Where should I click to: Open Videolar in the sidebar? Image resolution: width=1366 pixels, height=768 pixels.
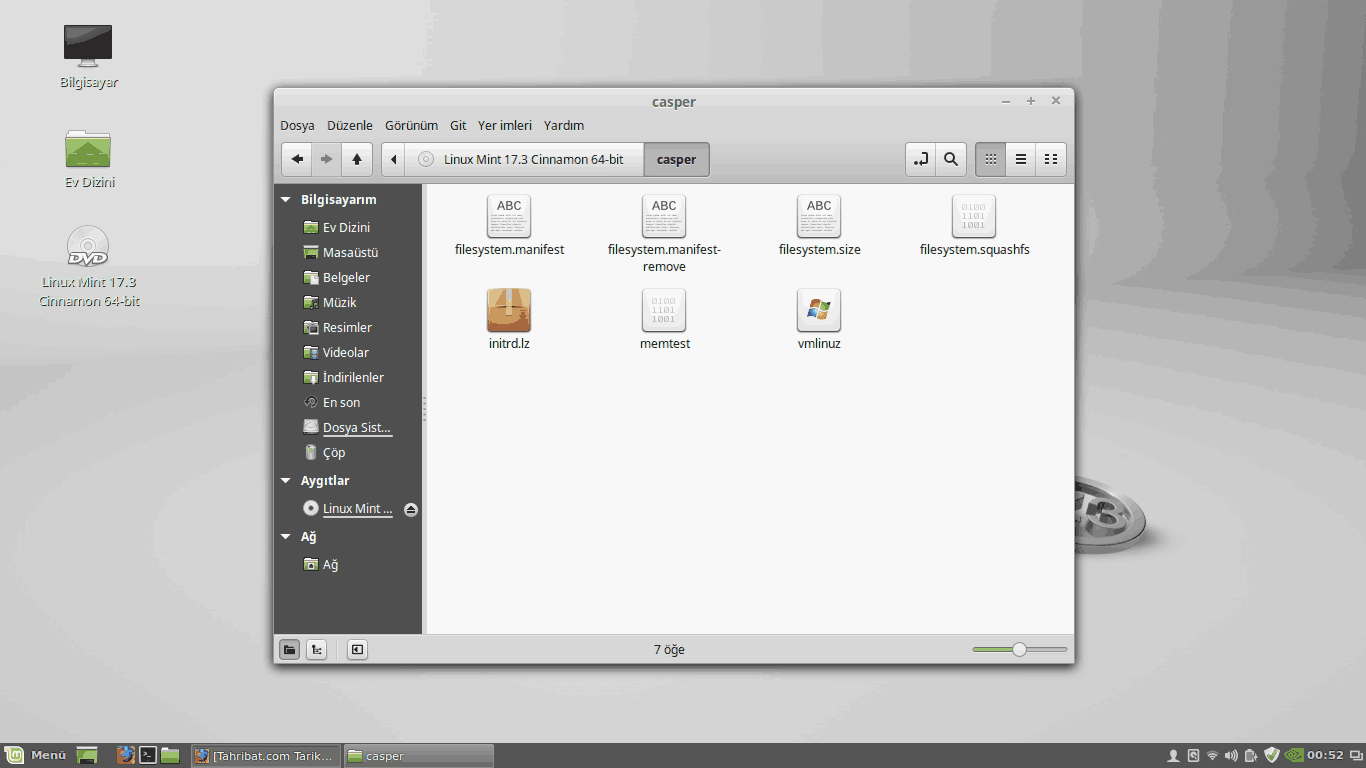[347, 352]
